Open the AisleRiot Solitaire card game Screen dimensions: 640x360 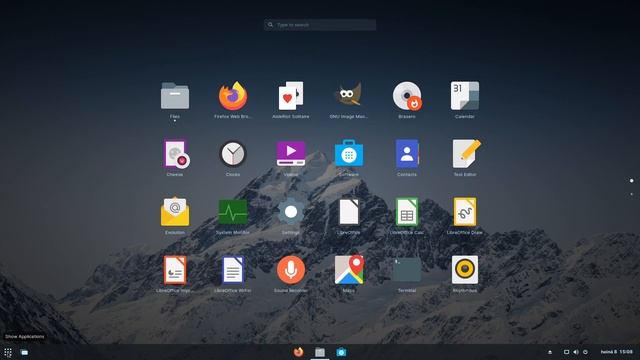(291, 96)
